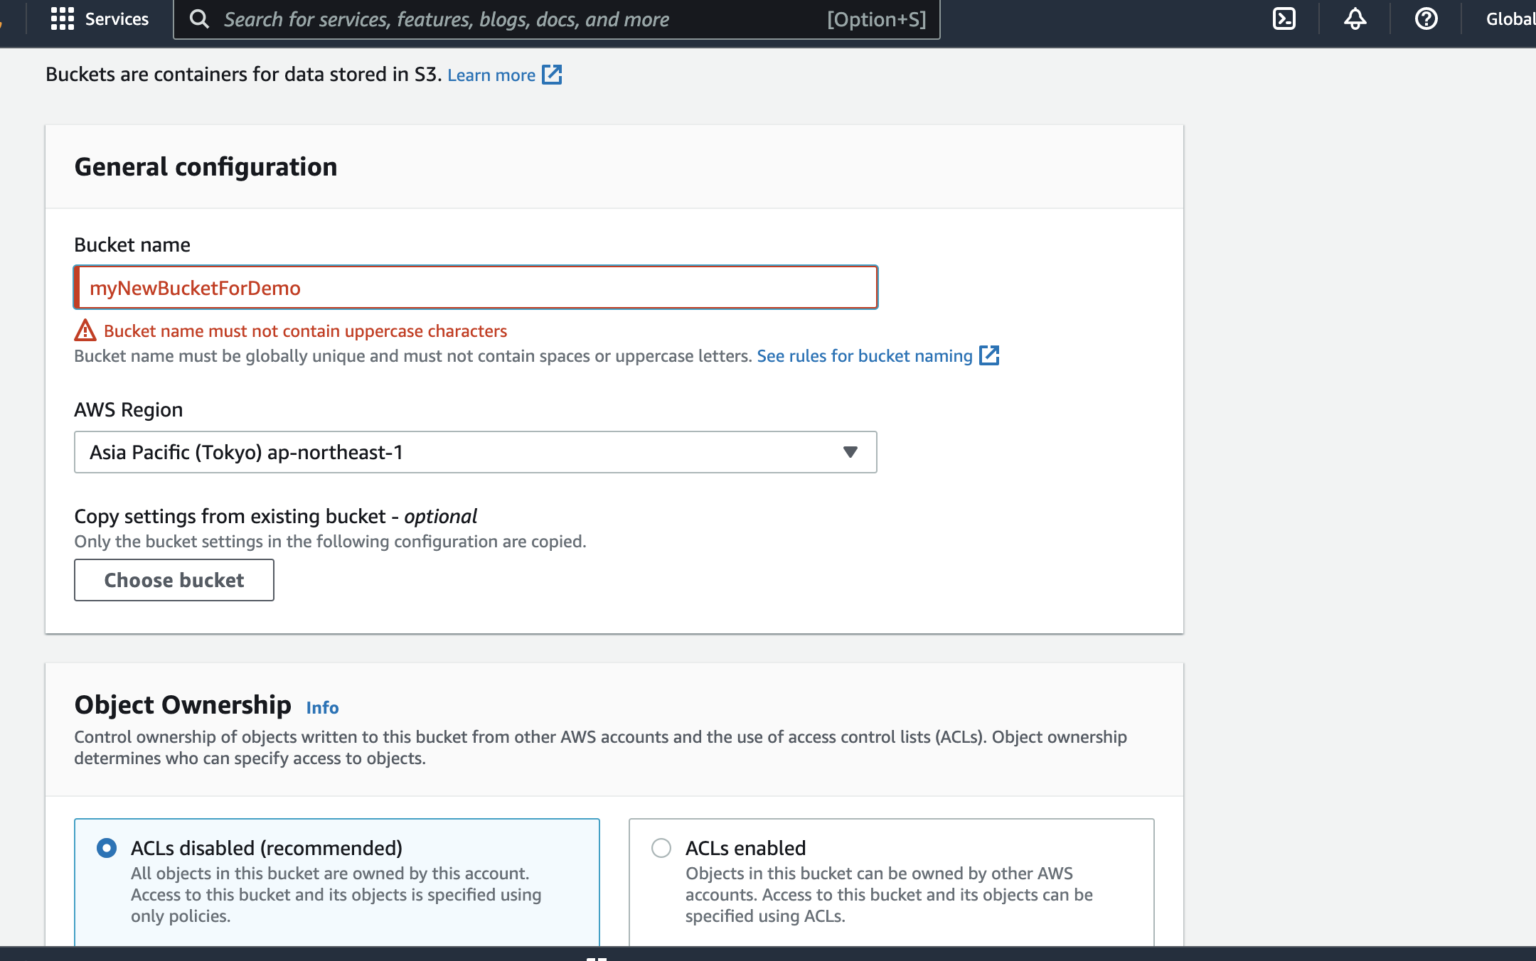Viewport: 1536px width, 961px height.
Task: Click the help question mark icon
Action: coord(1426,18)
